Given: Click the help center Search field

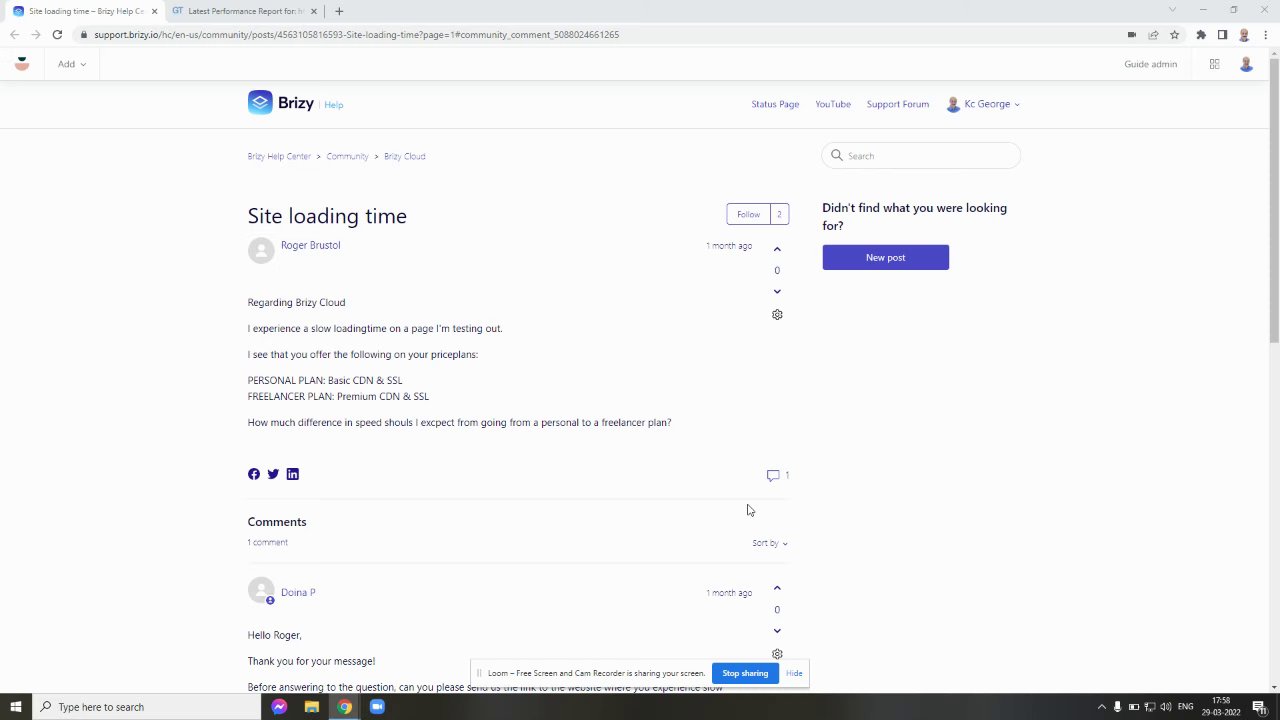Looking at the screenshot, I should point(921,155).
